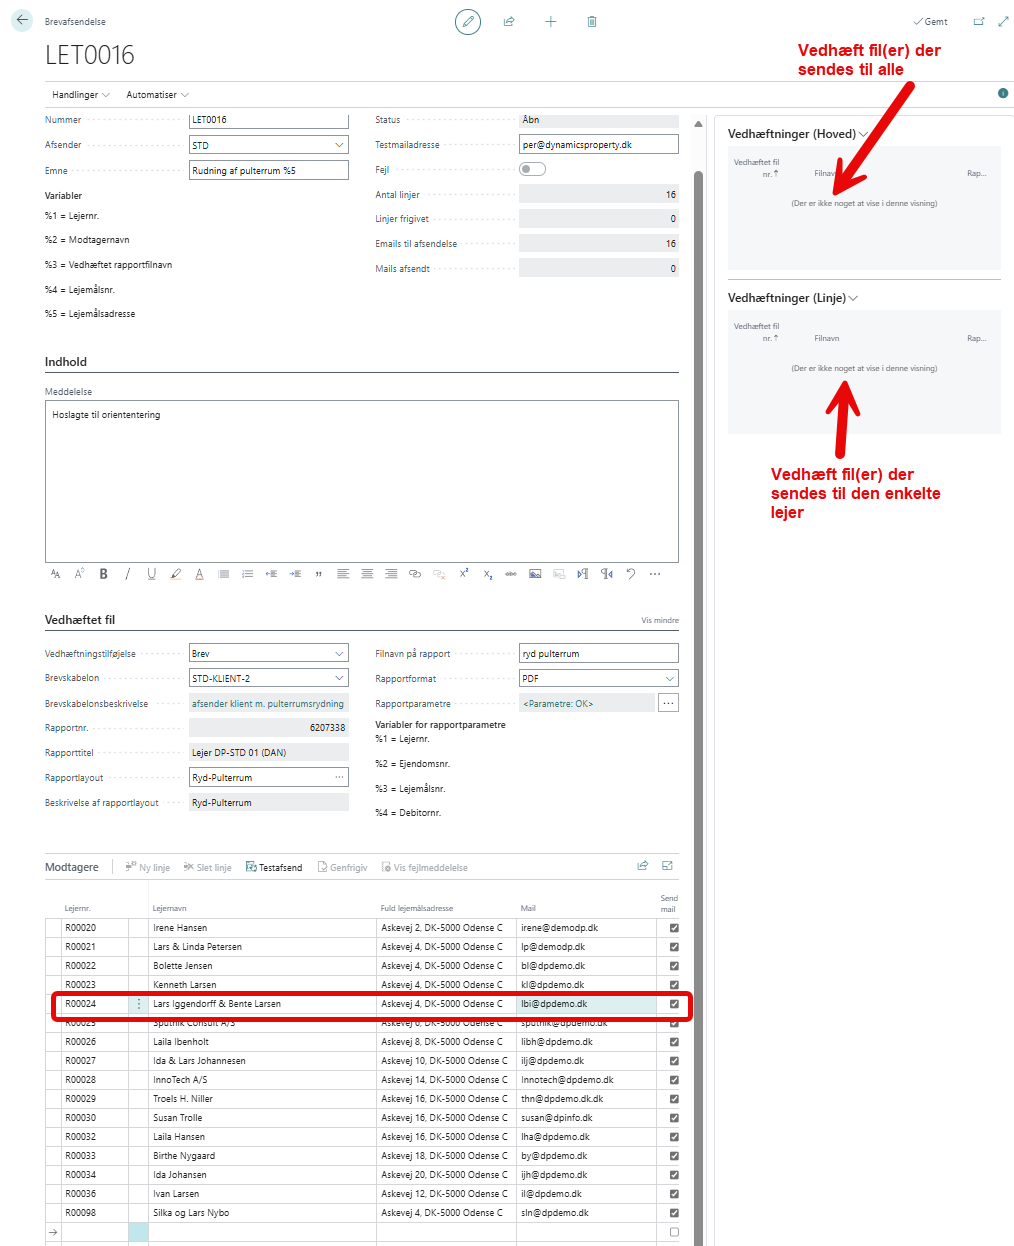Click the pencil edit icon at top

click(468, 22)
